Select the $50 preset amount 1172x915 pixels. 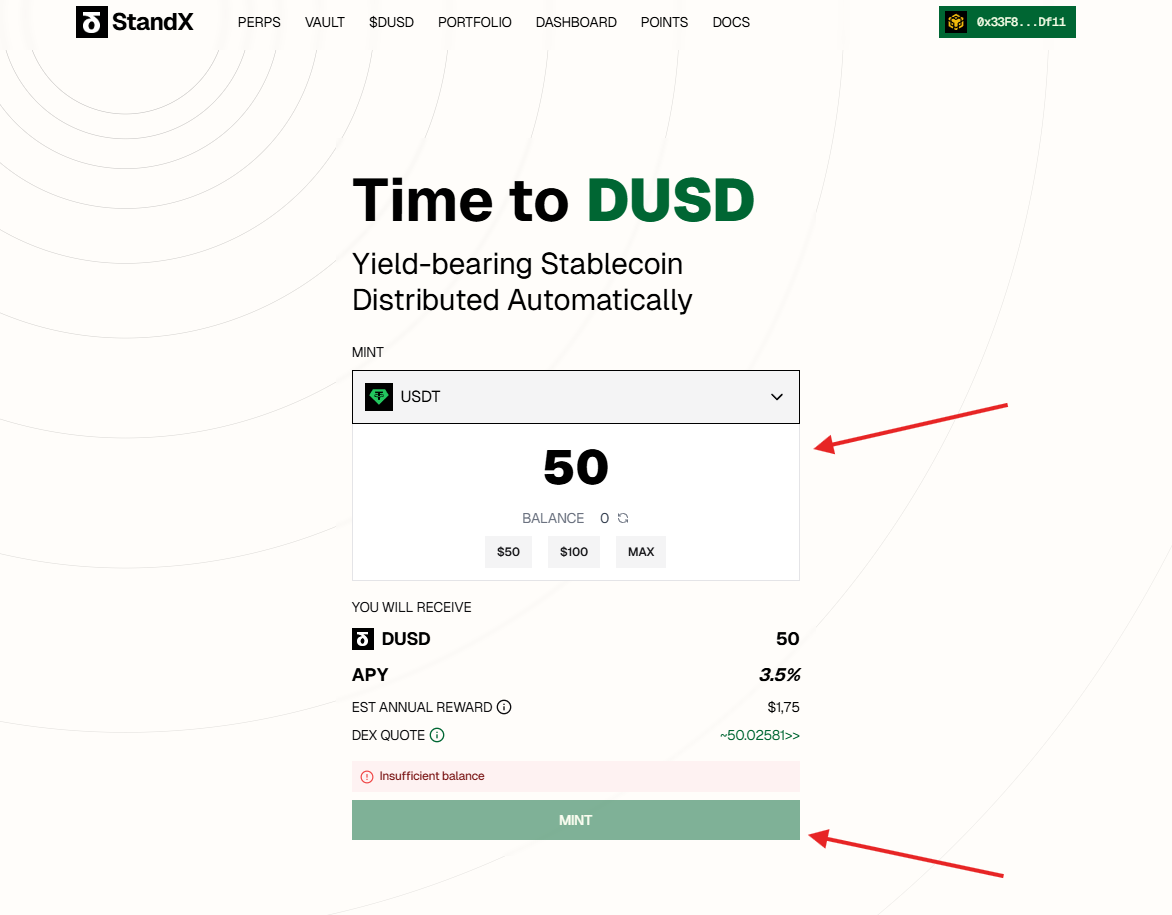(x=508, y=552)
